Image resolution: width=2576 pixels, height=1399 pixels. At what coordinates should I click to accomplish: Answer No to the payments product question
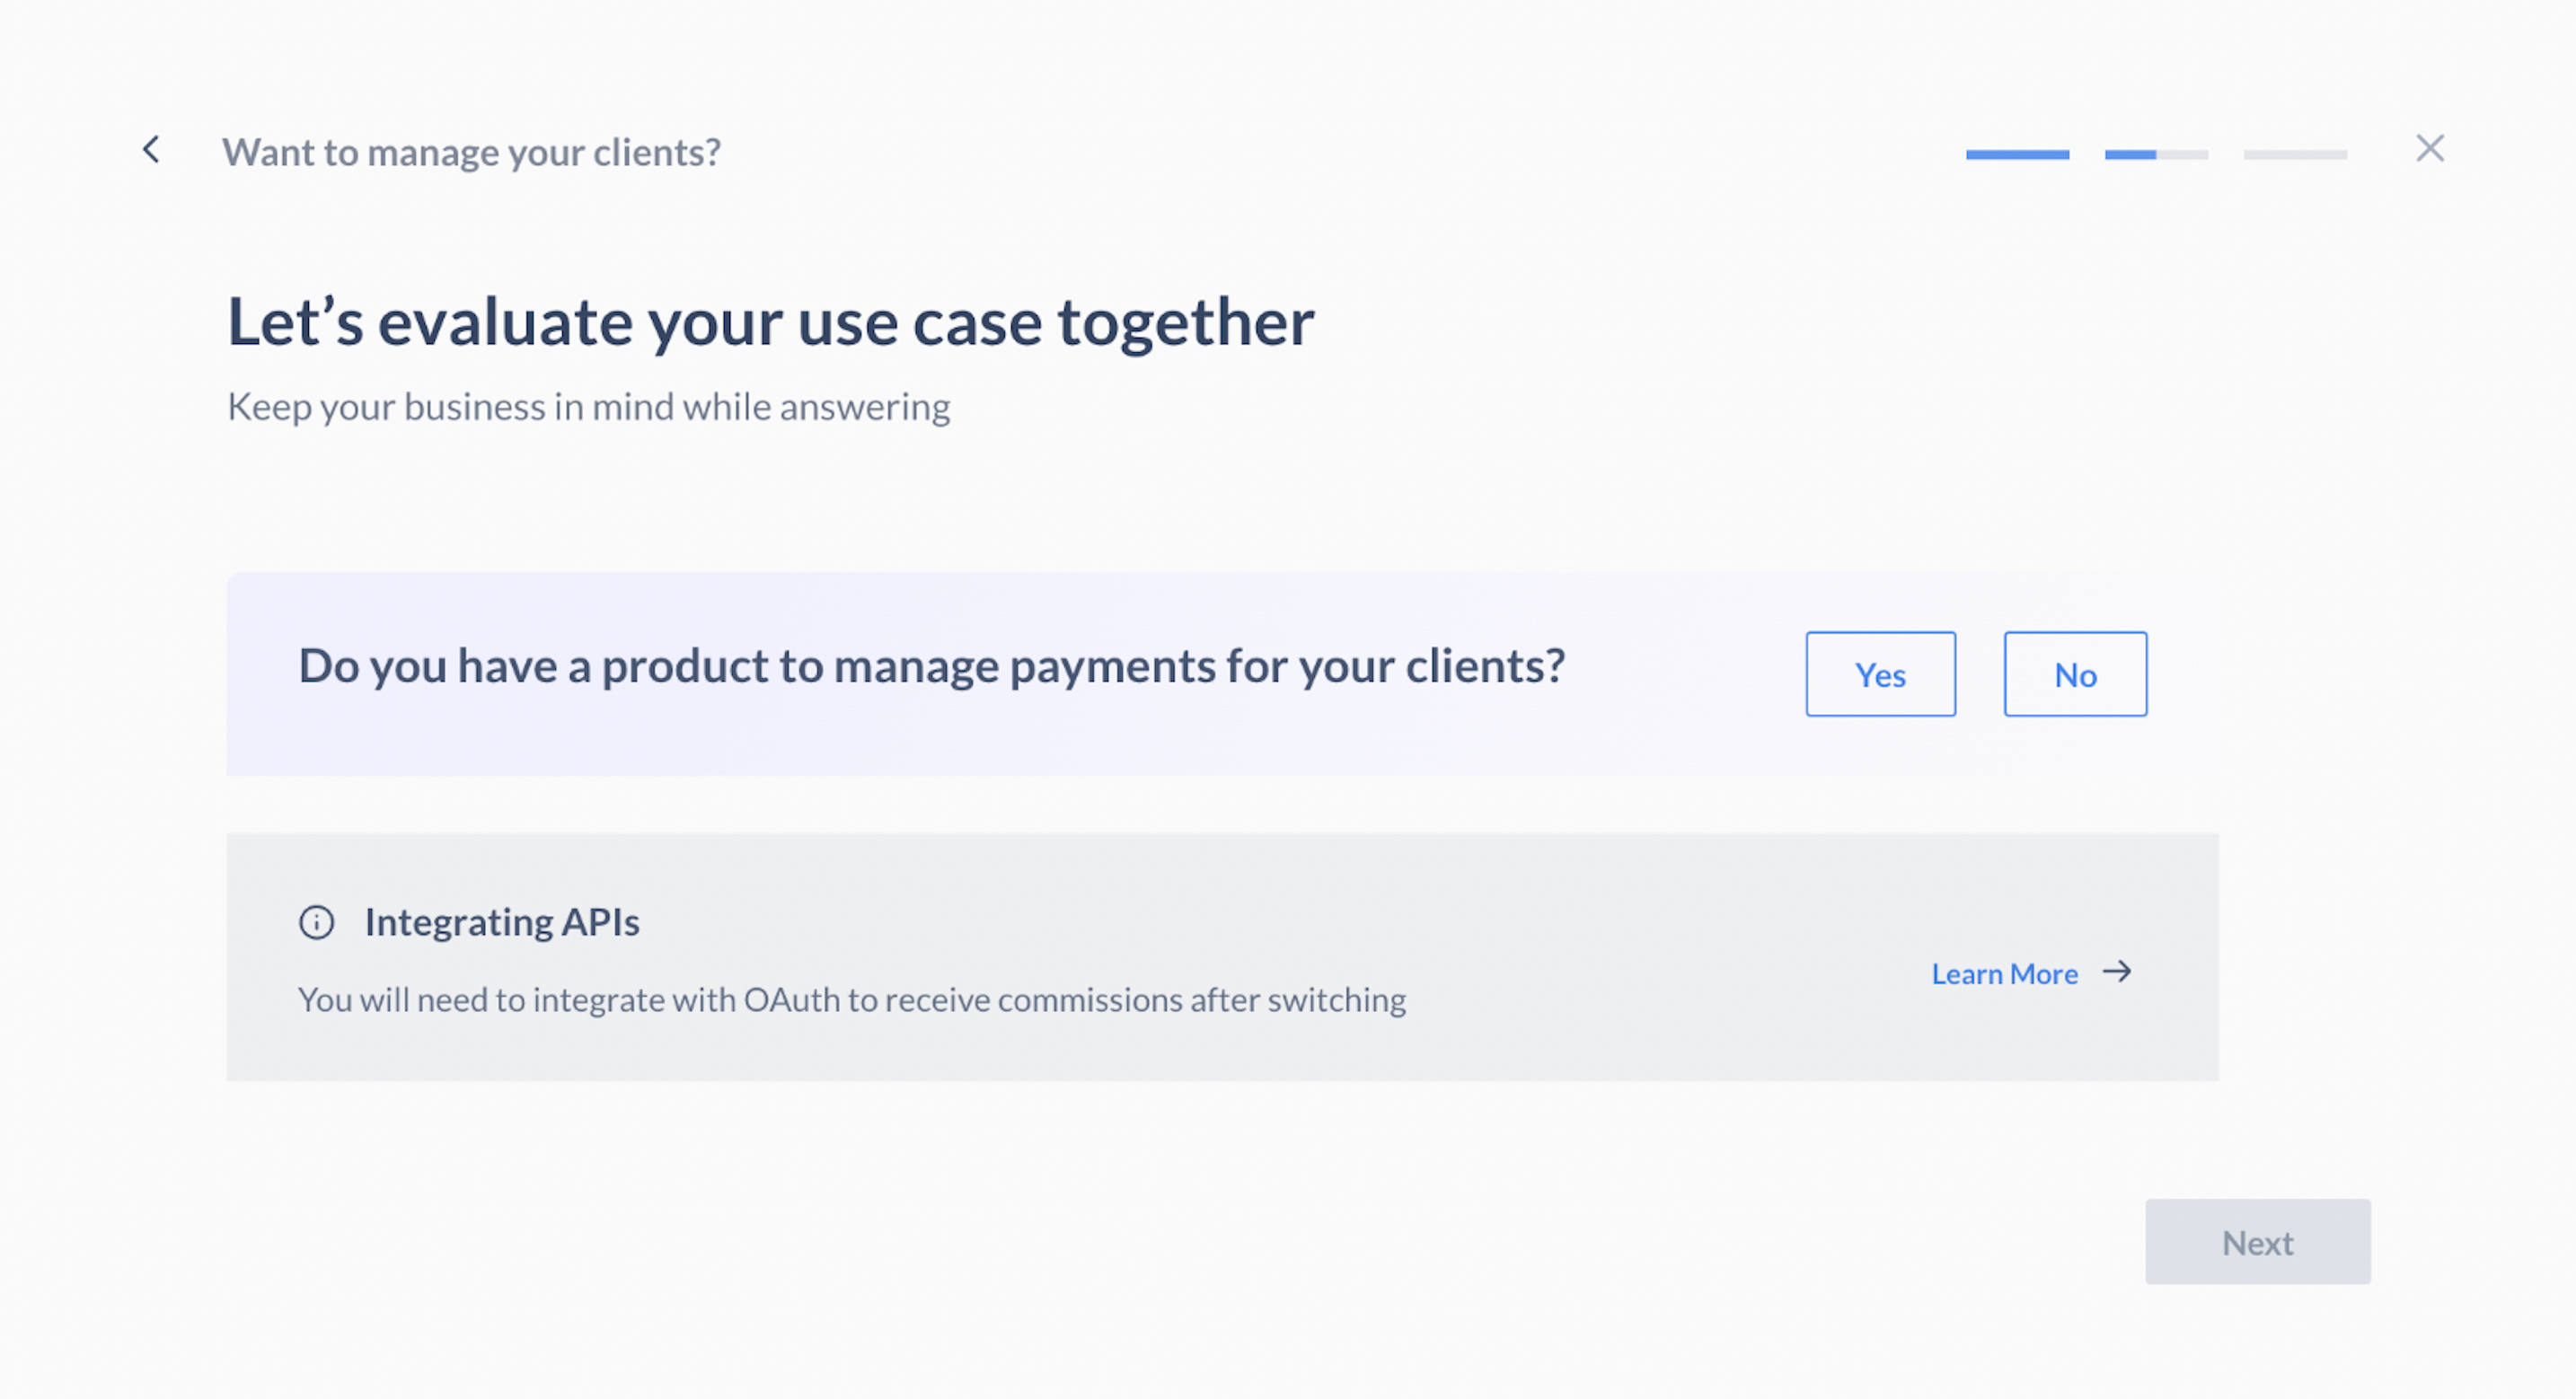click(2075, 674)
